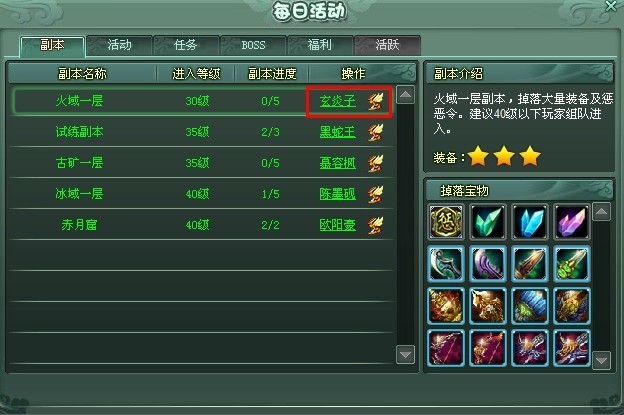Image resolution: width=624 pixels, height=415 pixels.
Task: Select the purple crystal drop icon
Action: point(571,222)
